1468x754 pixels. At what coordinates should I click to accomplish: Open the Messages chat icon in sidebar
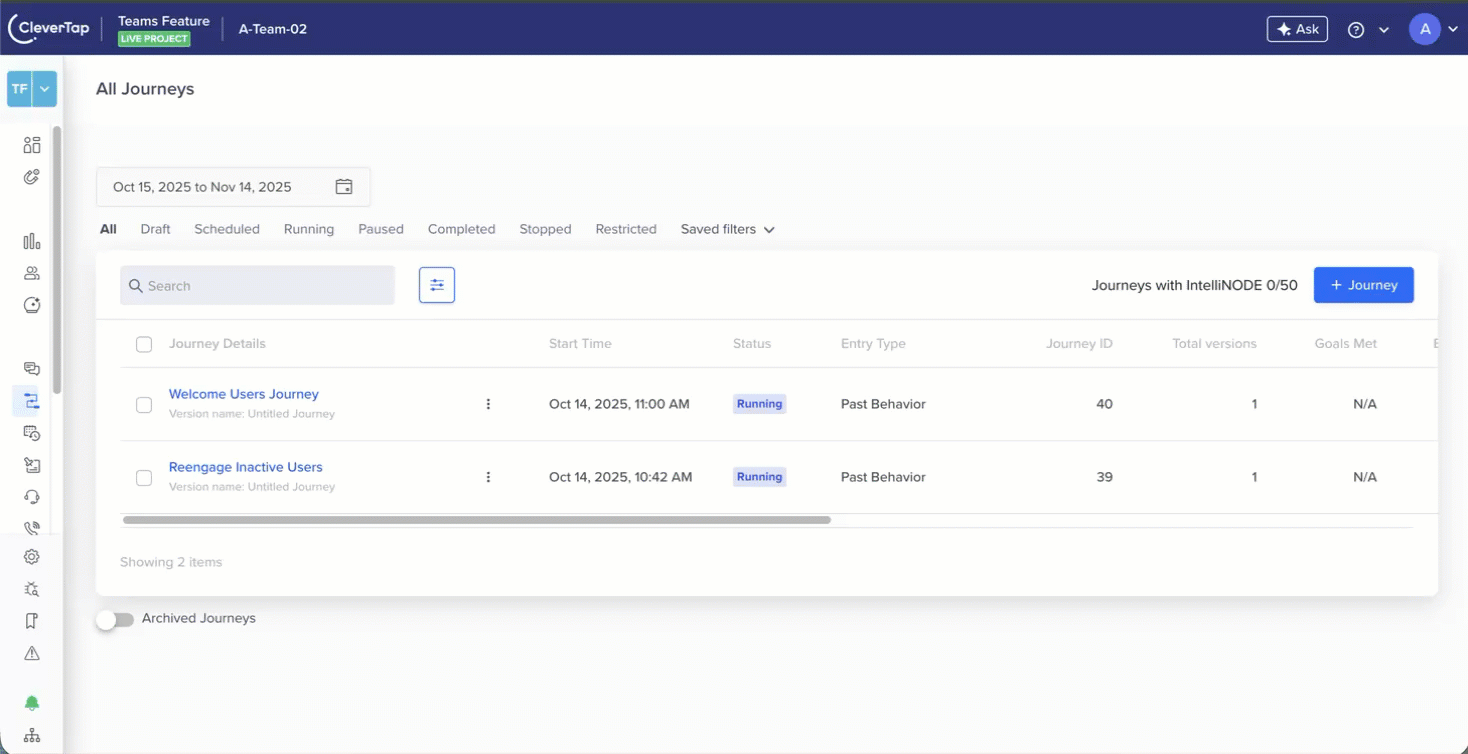coord(31,368)
